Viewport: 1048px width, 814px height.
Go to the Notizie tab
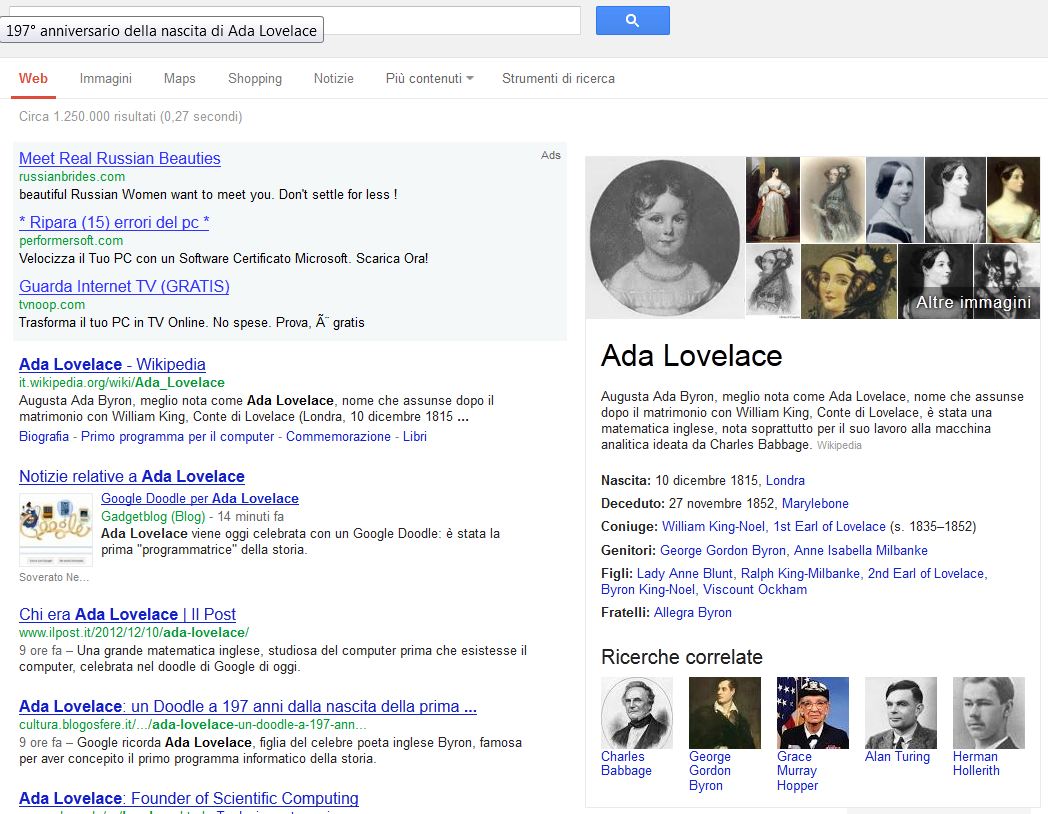coord(334,78)
